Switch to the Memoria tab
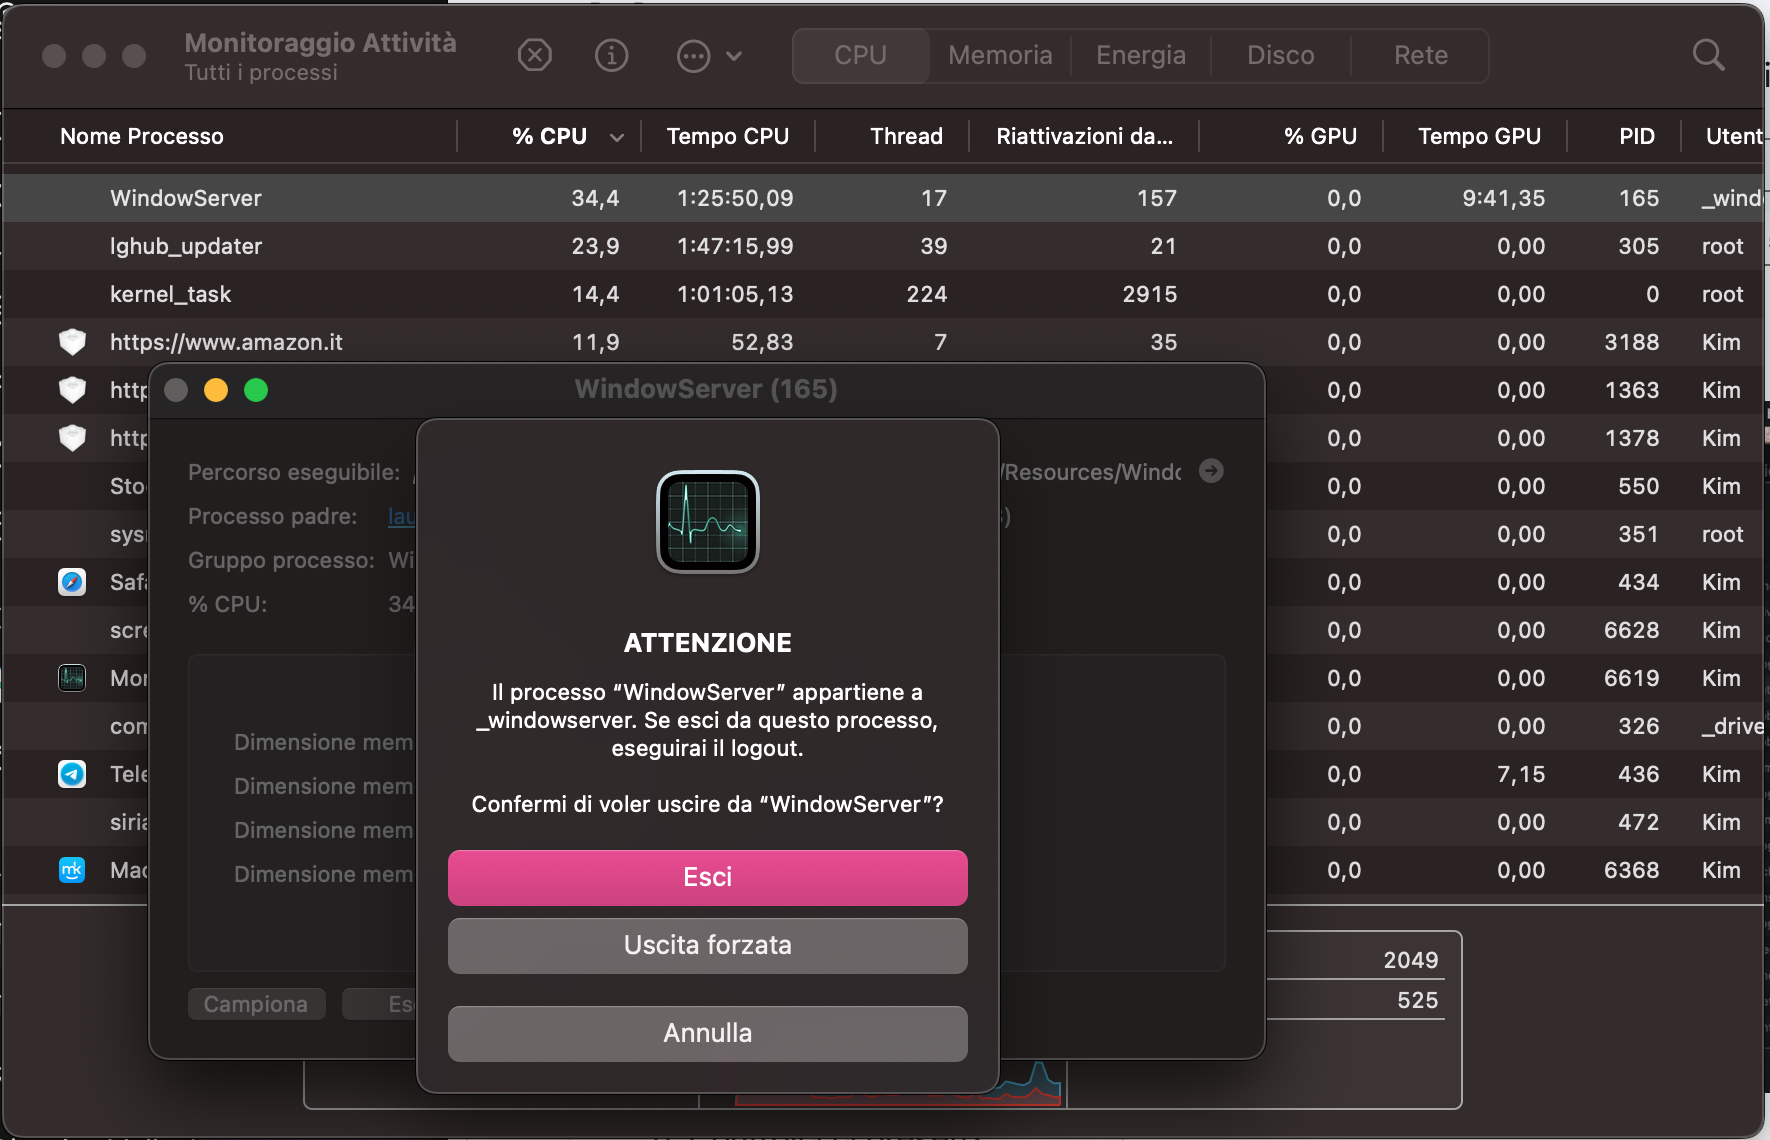This screenshot has height=1140, width=1770. (999, 55)
